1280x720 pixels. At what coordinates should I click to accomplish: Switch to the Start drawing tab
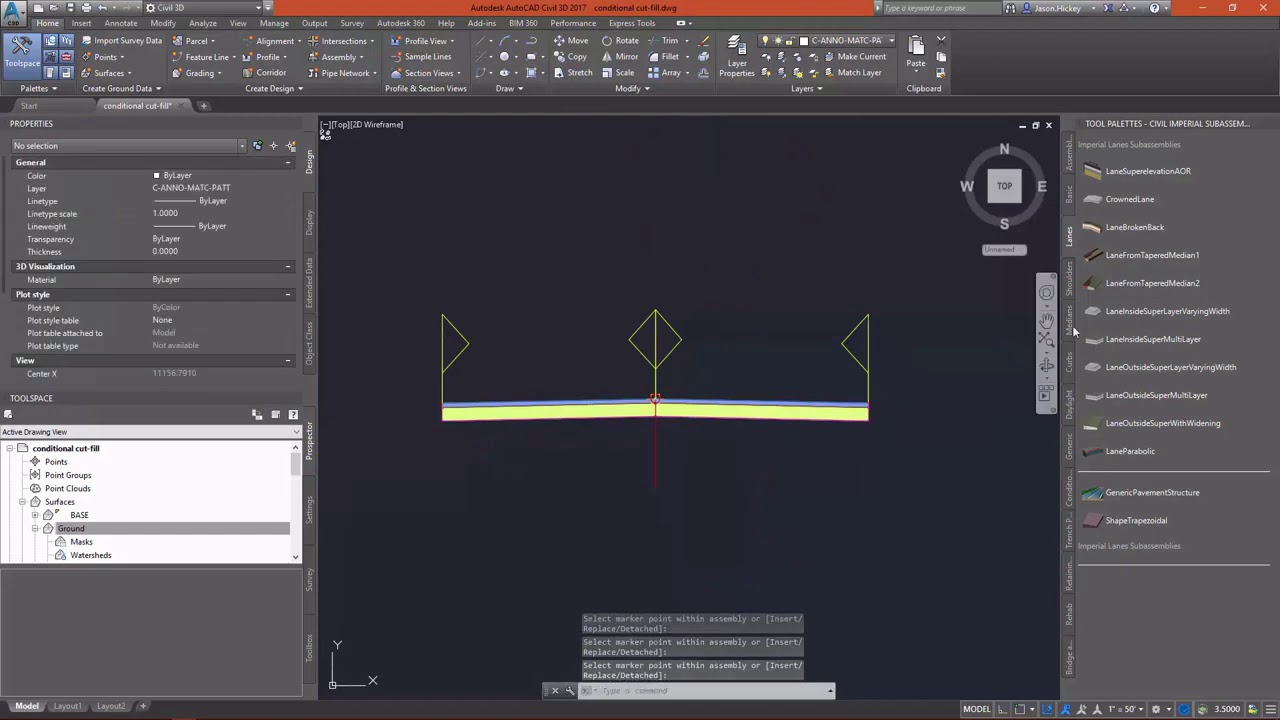[29, 106]
